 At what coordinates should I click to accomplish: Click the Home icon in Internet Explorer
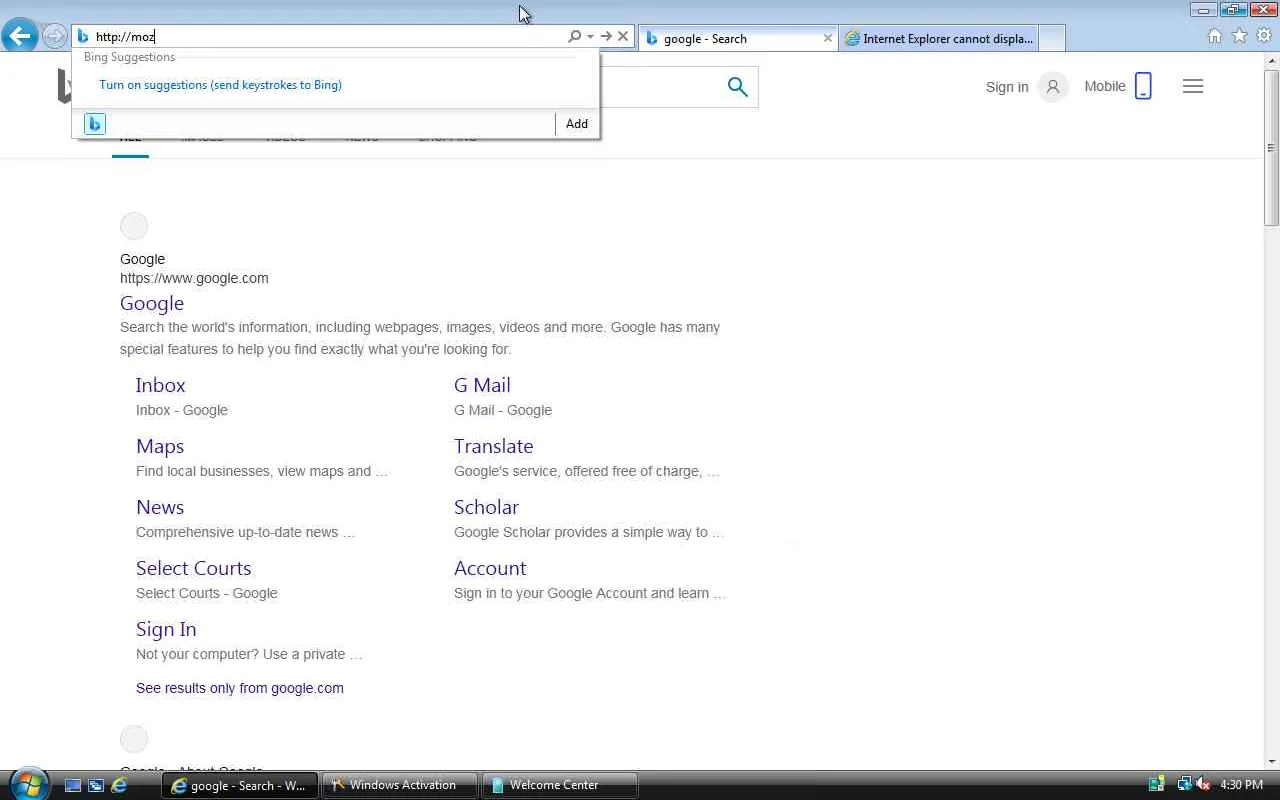point(1215,36)
